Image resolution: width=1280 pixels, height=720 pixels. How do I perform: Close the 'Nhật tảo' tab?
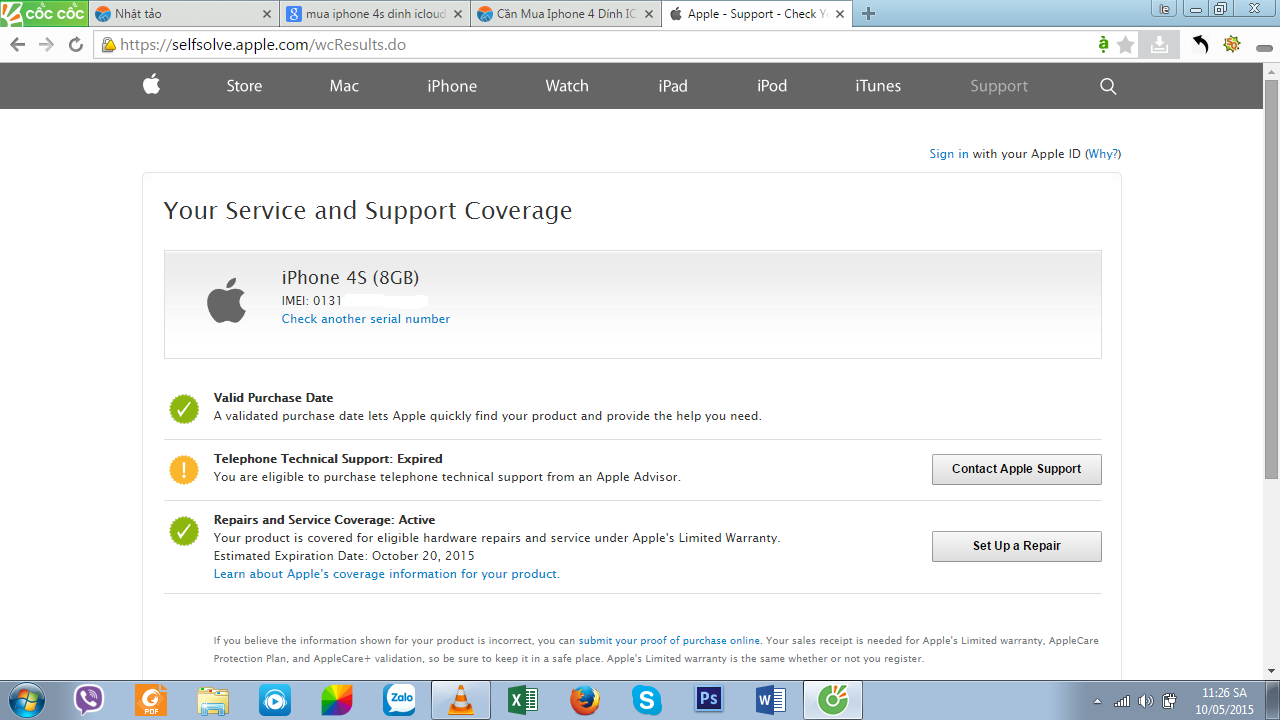click(266, 14)
